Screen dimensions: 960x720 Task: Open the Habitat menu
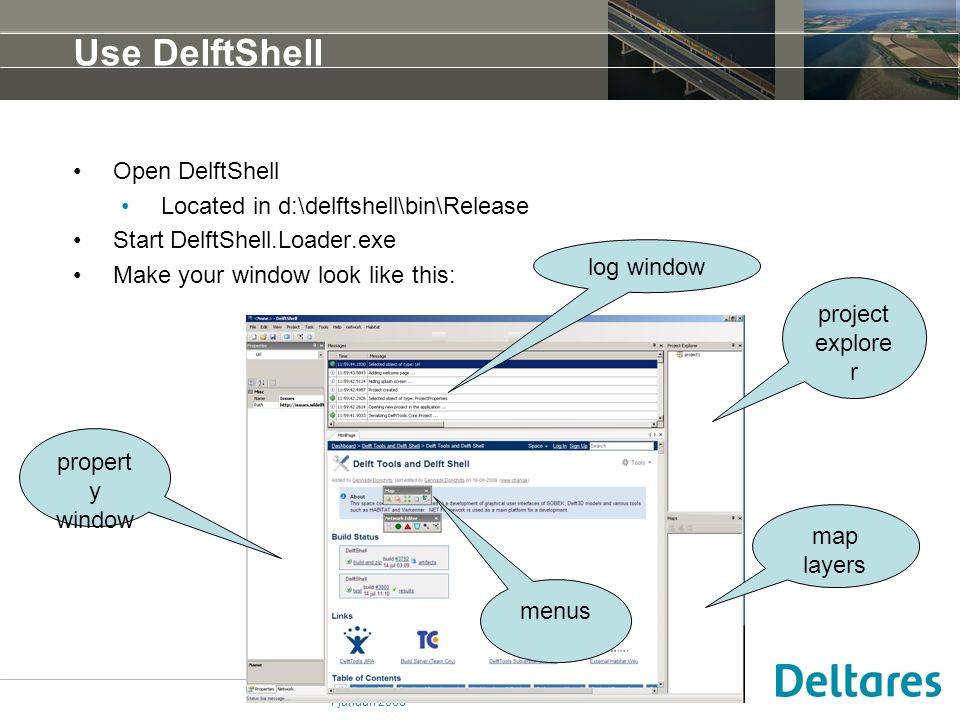pyautogui.click(x=373, y=327)
